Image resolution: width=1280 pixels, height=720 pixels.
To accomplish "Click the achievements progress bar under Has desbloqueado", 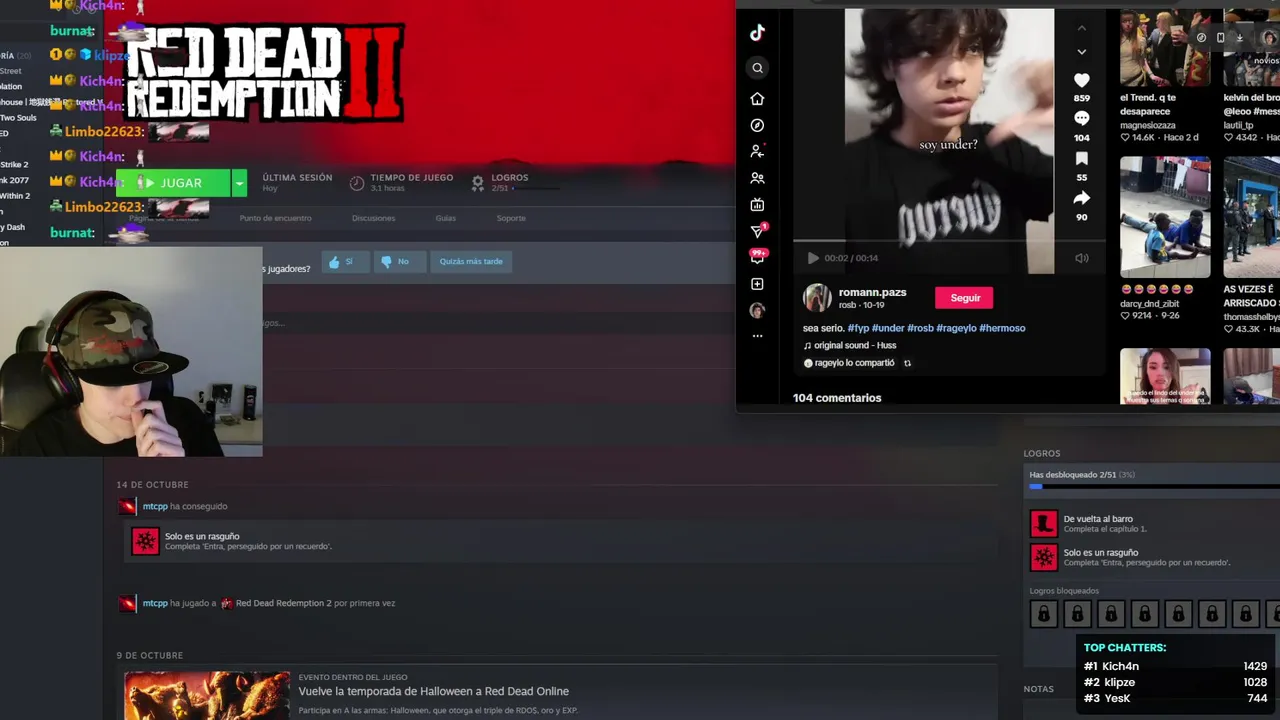I will pyautogui.click(x=1154, y=487).
